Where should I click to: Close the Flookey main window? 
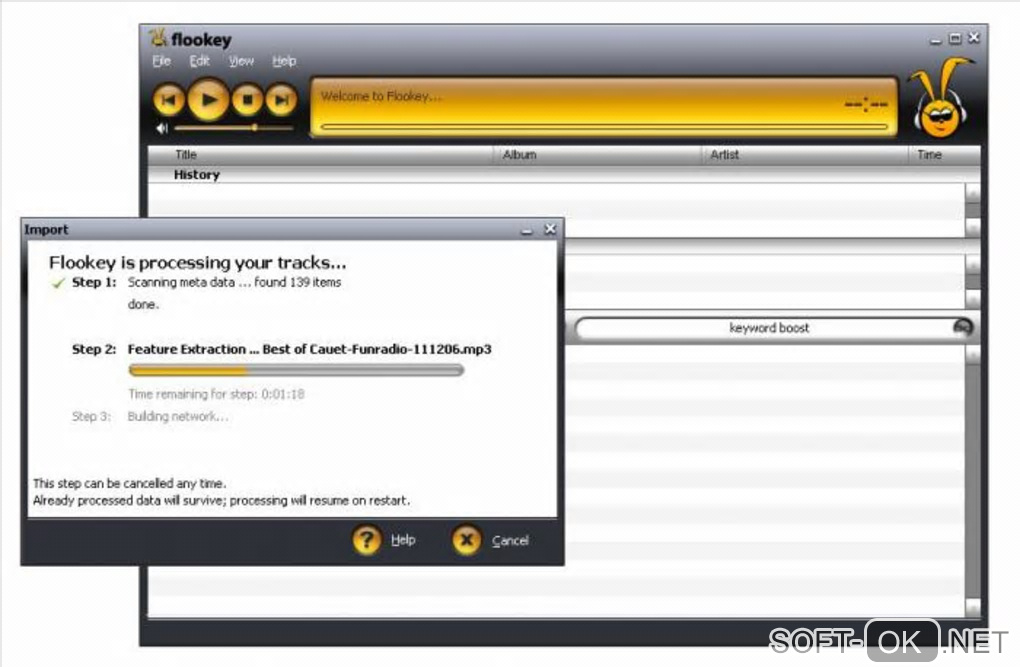974,38
